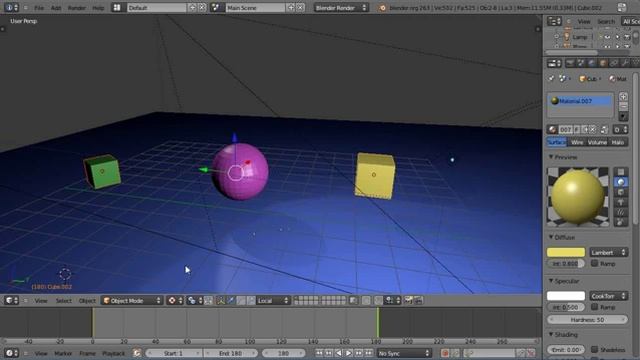The width and height of the screenshot is (640, 360).
Task: Click the yellow cube in the viewport
Action: pos(375,176)
